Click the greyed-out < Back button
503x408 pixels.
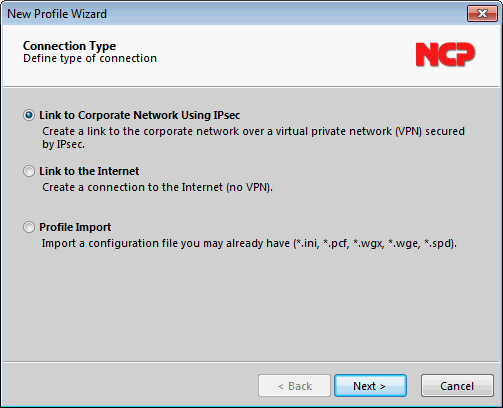pyautogui.click(x=294, y=386)
